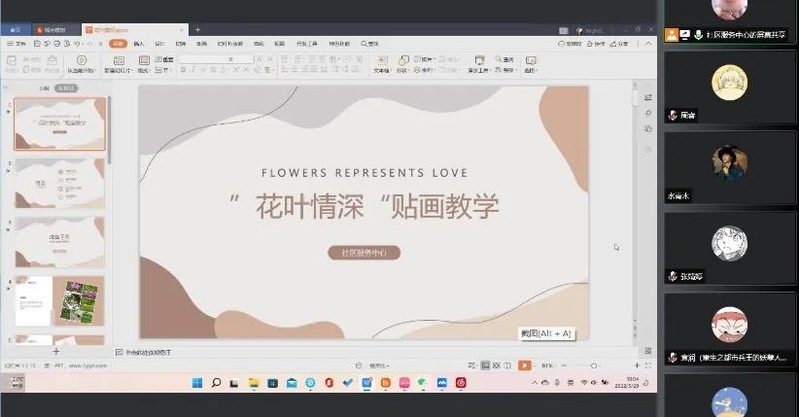Toggle bold formatting
799x417 pixels.
(183, 70)
